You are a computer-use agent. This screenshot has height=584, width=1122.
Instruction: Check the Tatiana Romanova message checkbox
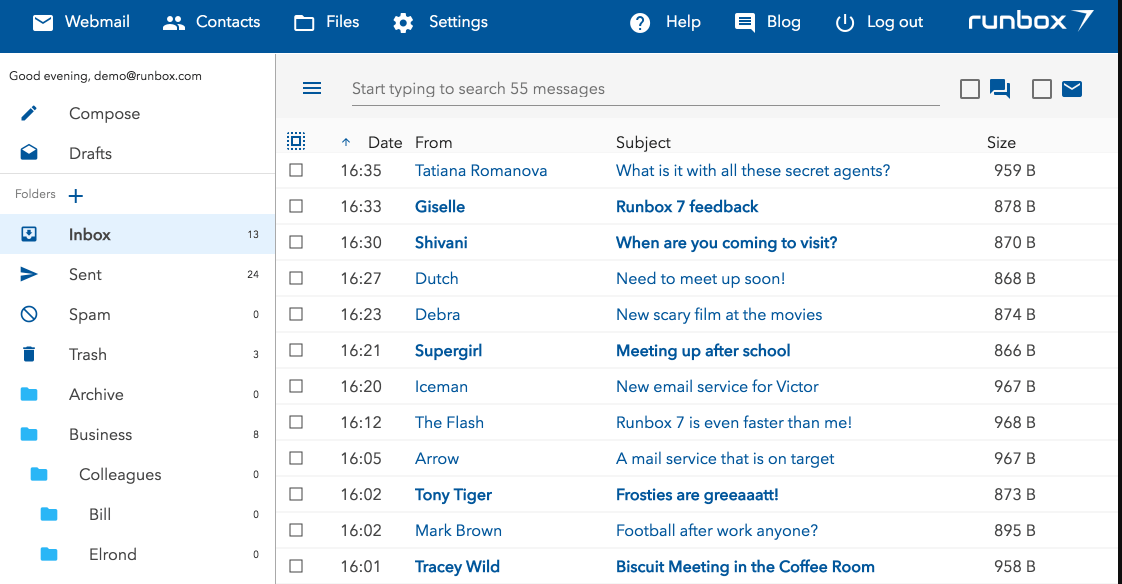point(296,170)
